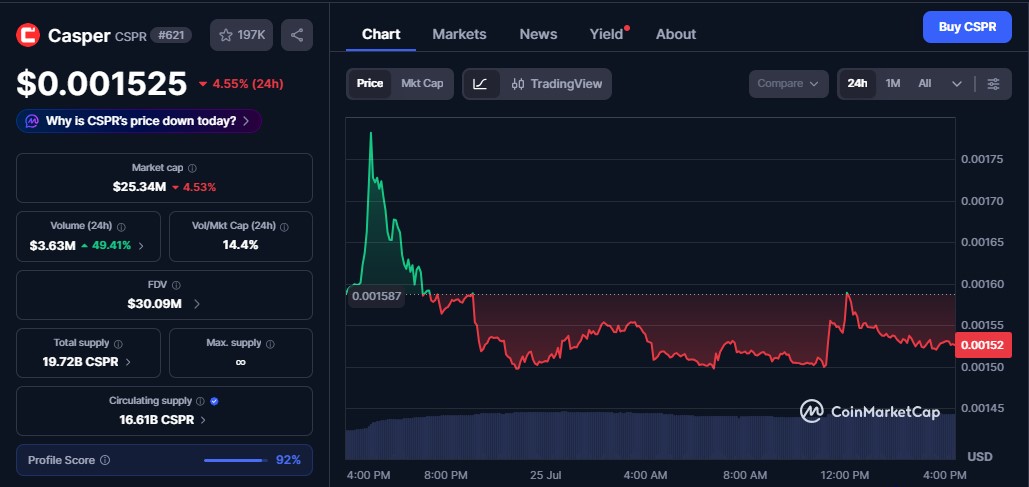Click the green price peak on chart
This screenshot has width=1029, height=487.
point(371,134)
